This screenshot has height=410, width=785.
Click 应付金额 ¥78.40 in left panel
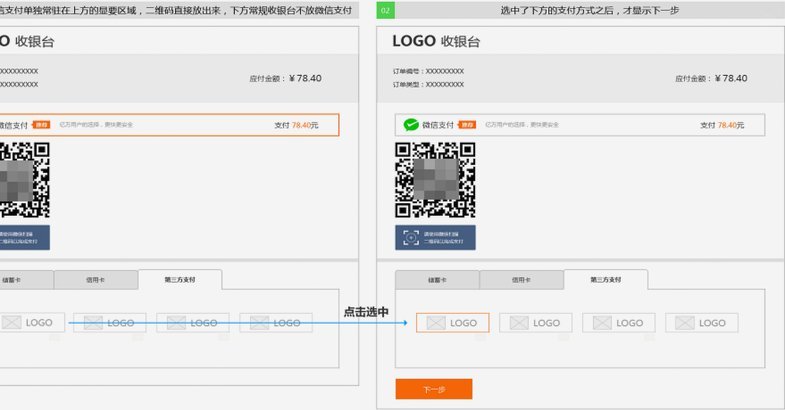pos(285,78)
